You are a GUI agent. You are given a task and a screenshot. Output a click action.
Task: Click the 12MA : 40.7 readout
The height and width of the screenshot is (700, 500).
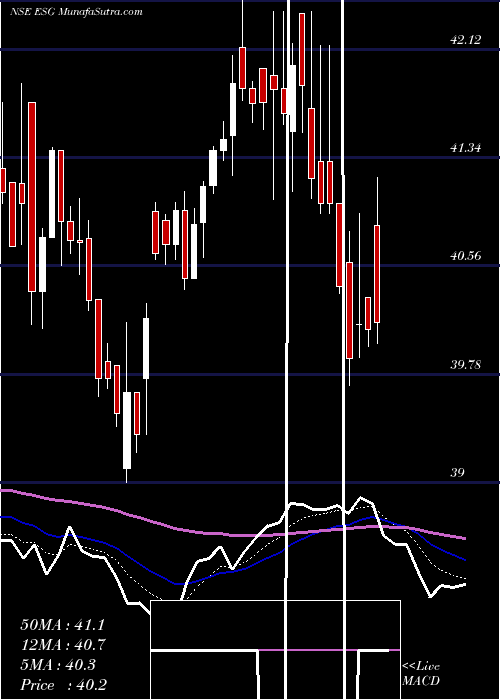pyautogui.click(x=62, y=645)
